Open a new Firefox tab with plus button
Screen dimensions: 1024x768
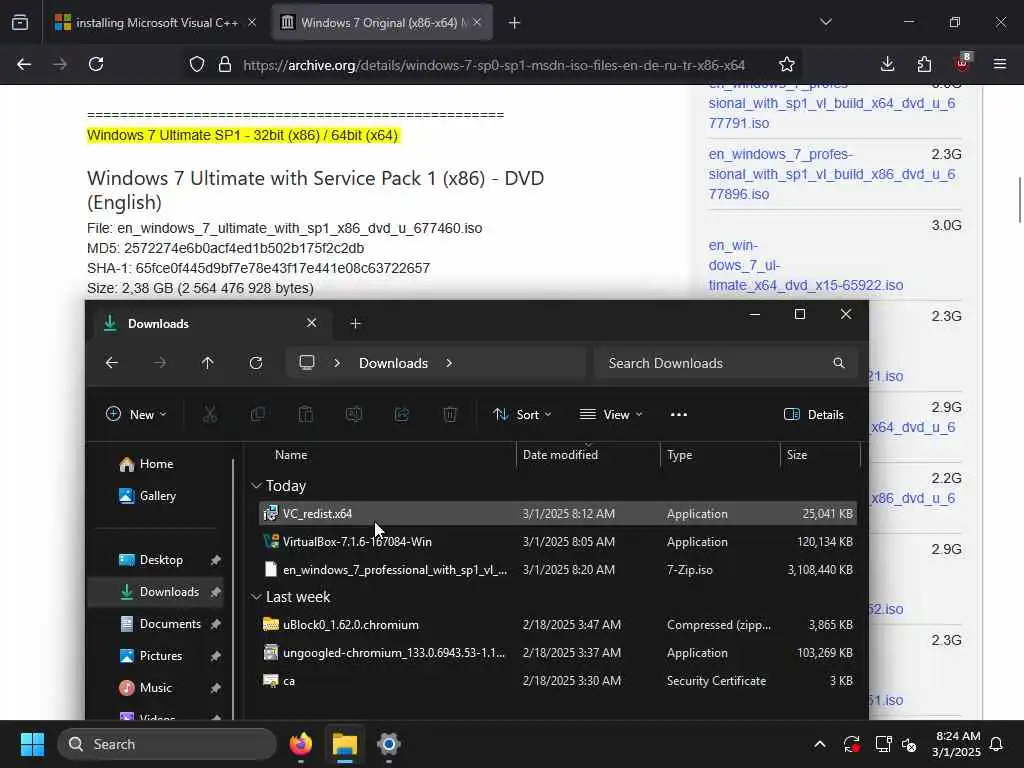pos(515,23)
